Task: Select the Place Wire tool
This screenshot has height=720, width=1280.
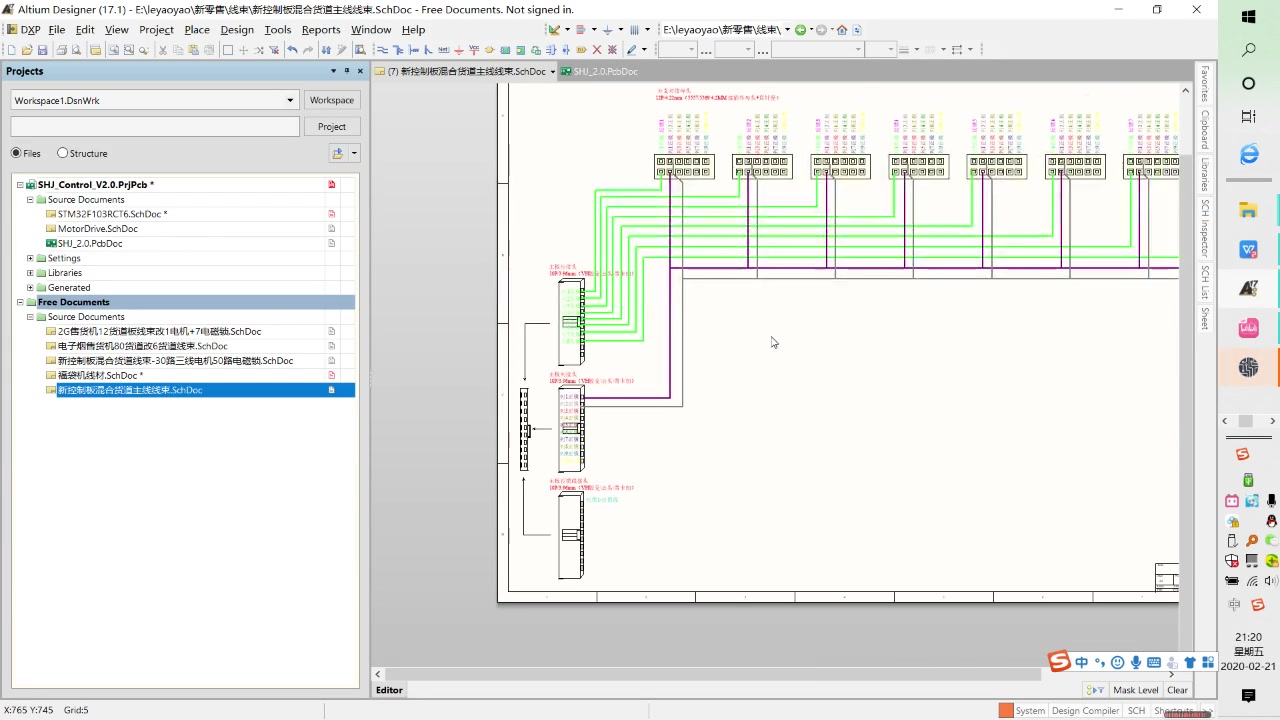Action: [x=383, y=49]
